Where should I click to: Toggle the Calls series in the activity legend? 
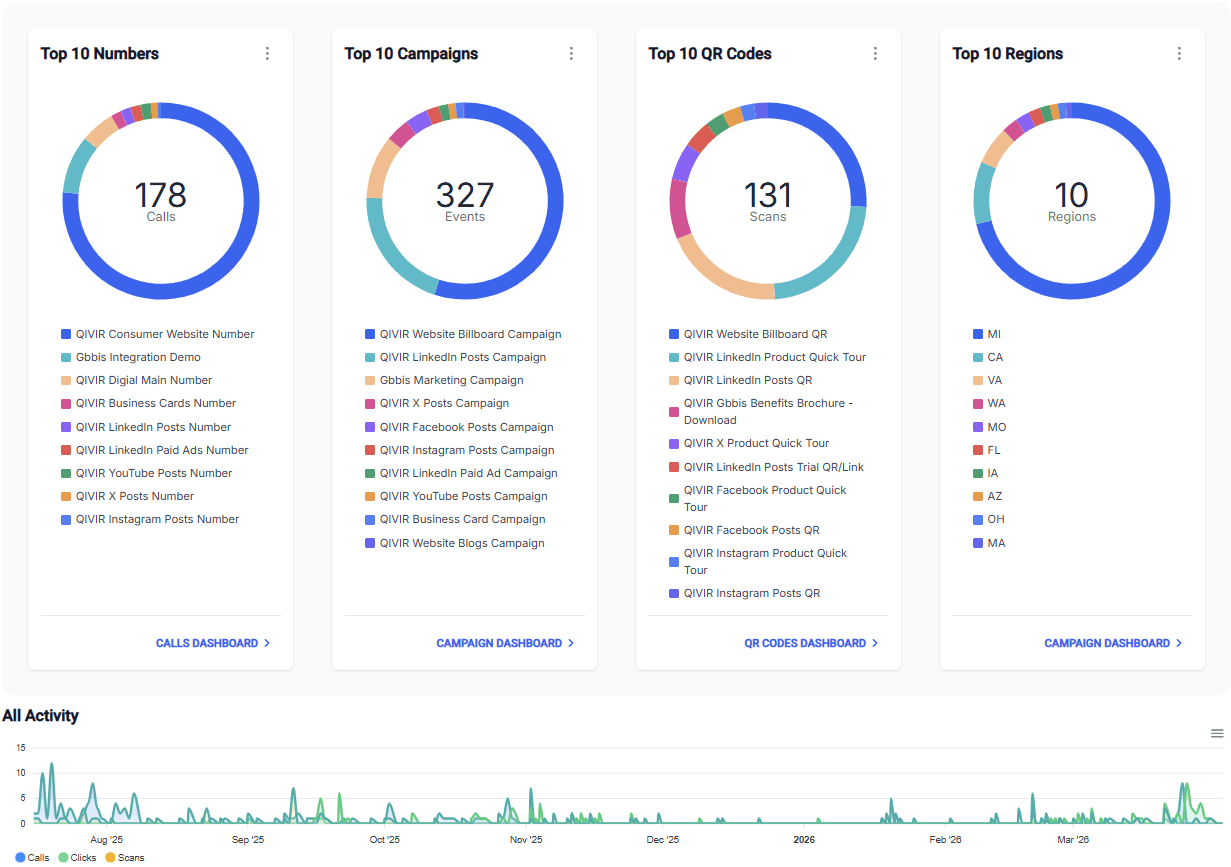coord(33,857)
